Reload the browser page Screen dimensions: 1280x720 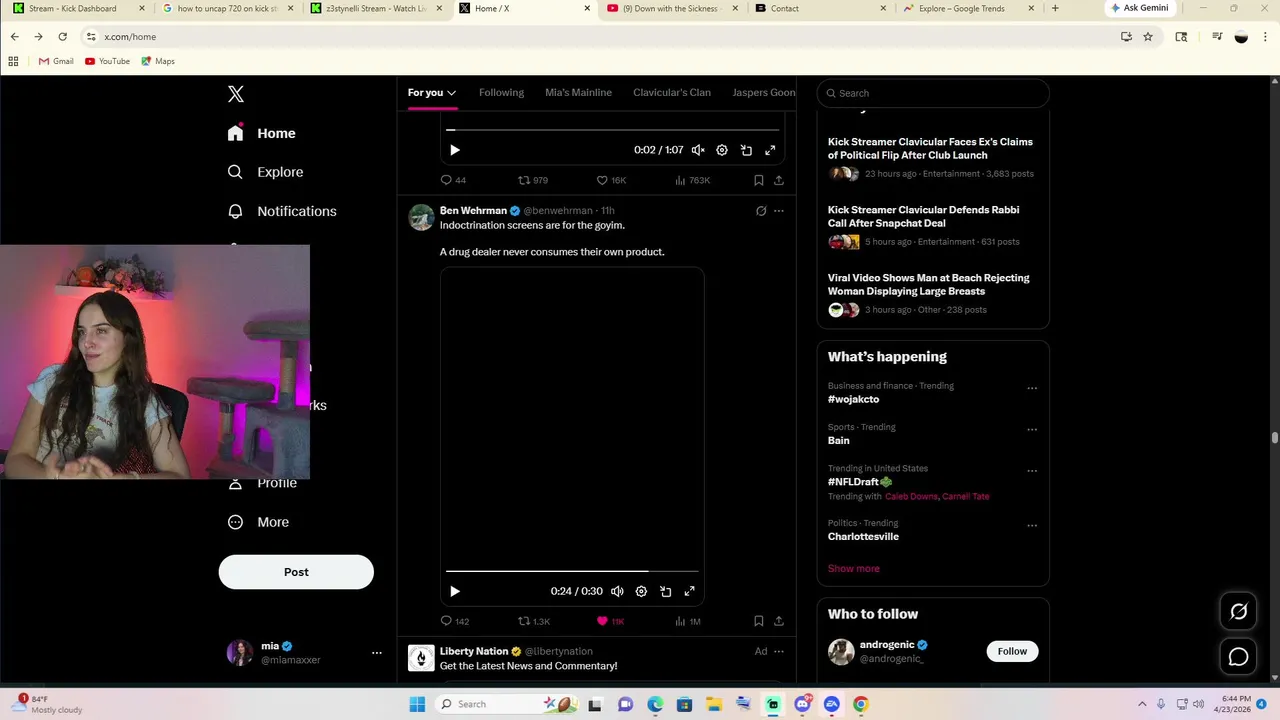pos(62,37)
